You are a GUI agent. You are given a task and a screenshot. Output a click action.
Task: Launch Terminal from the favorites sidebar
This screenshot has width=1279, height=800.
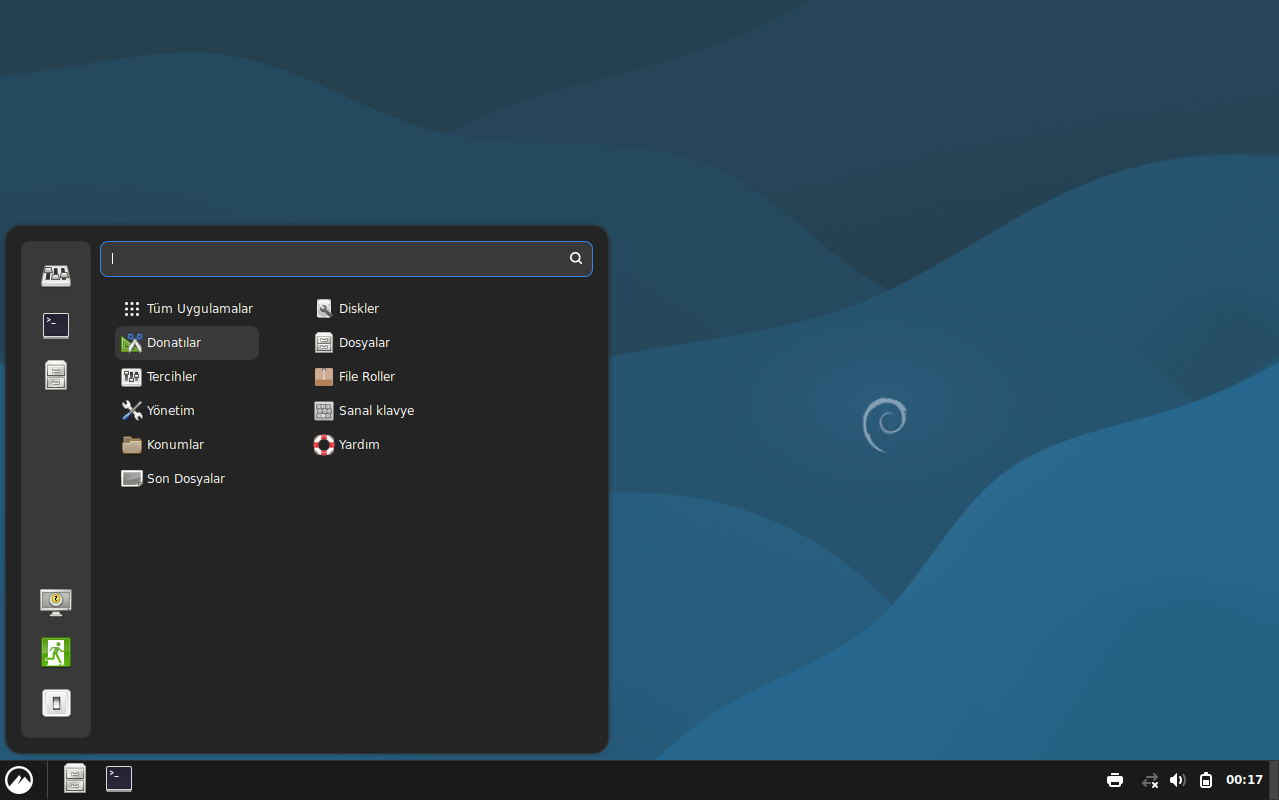(x=56, y=325)
